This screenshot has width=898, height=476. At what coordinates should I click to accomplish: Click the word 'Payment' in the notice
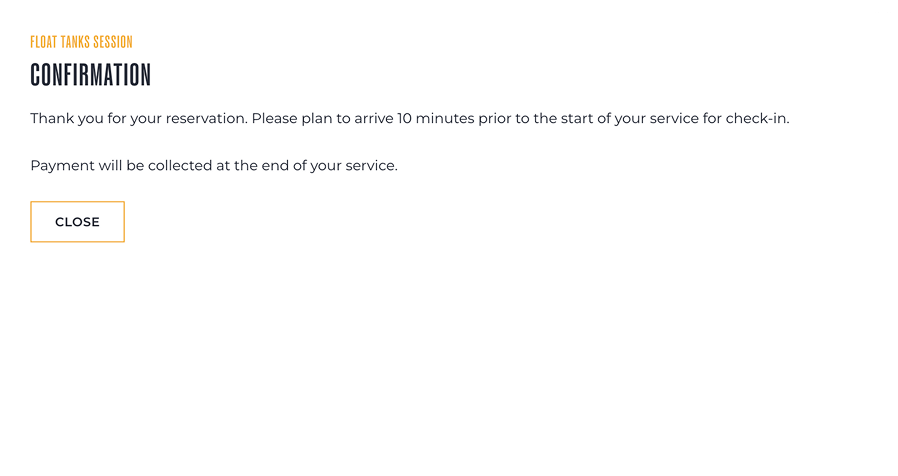[62, 166]
